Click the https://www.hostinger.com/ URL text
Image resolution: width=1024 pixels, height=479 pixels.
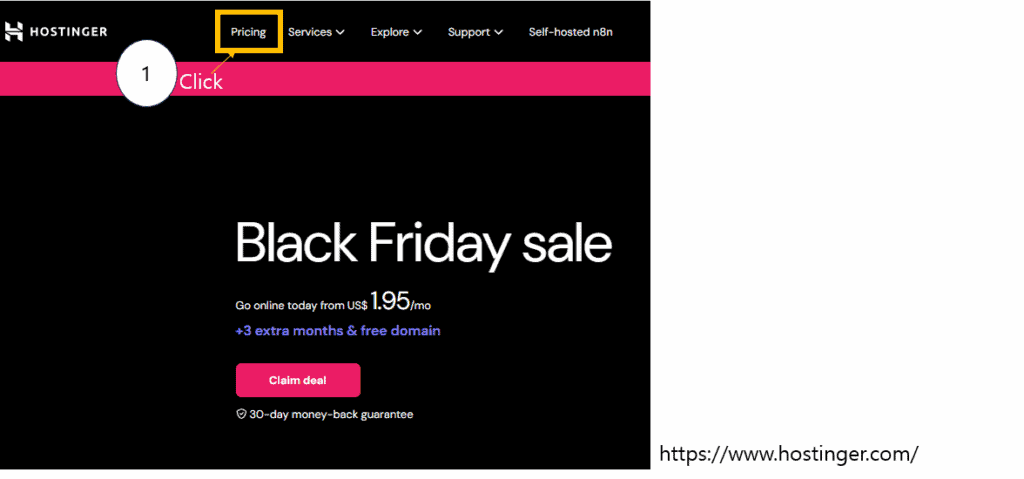point(788,454)
